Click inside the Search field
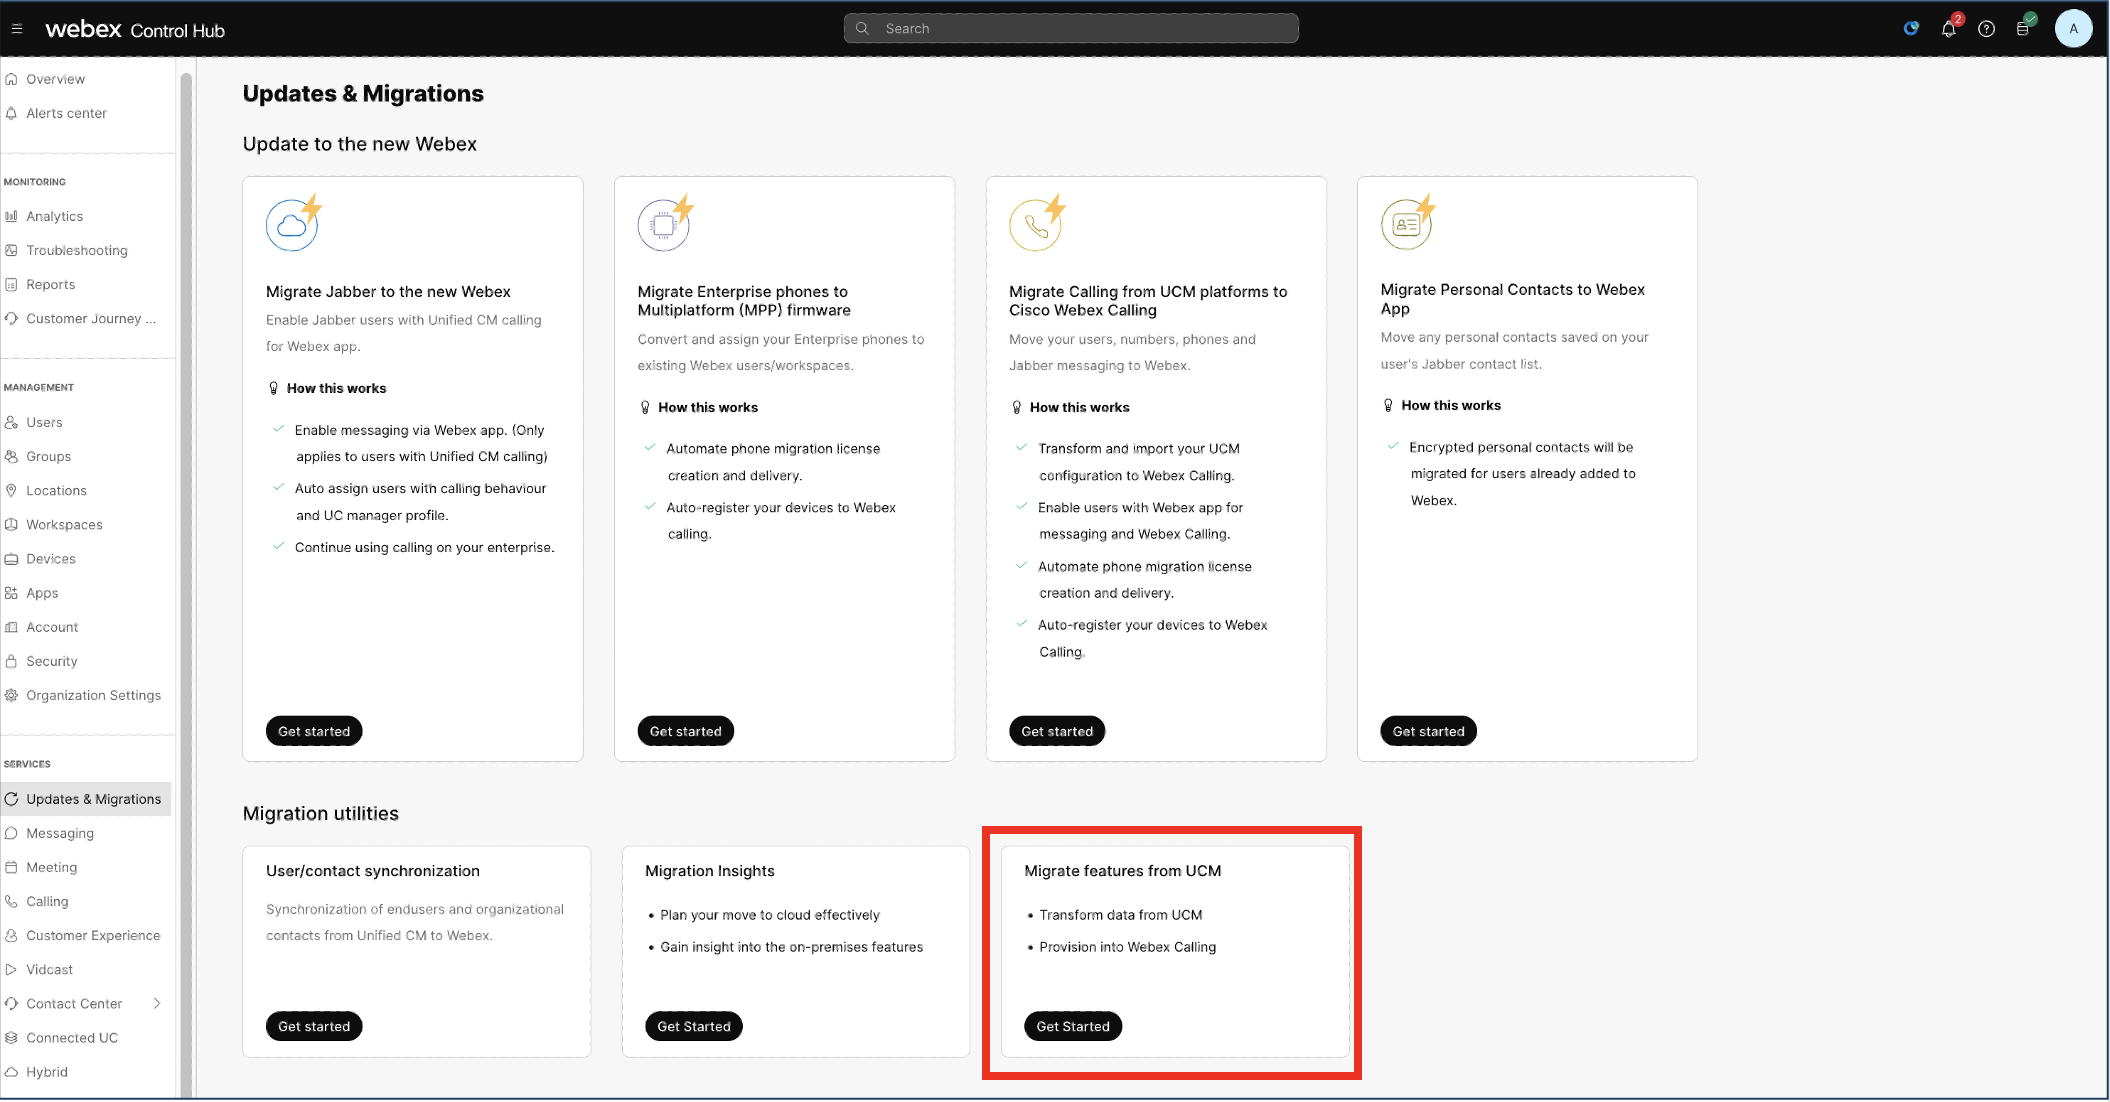Screen dimensions: 2110x1102 point(1070,28)
